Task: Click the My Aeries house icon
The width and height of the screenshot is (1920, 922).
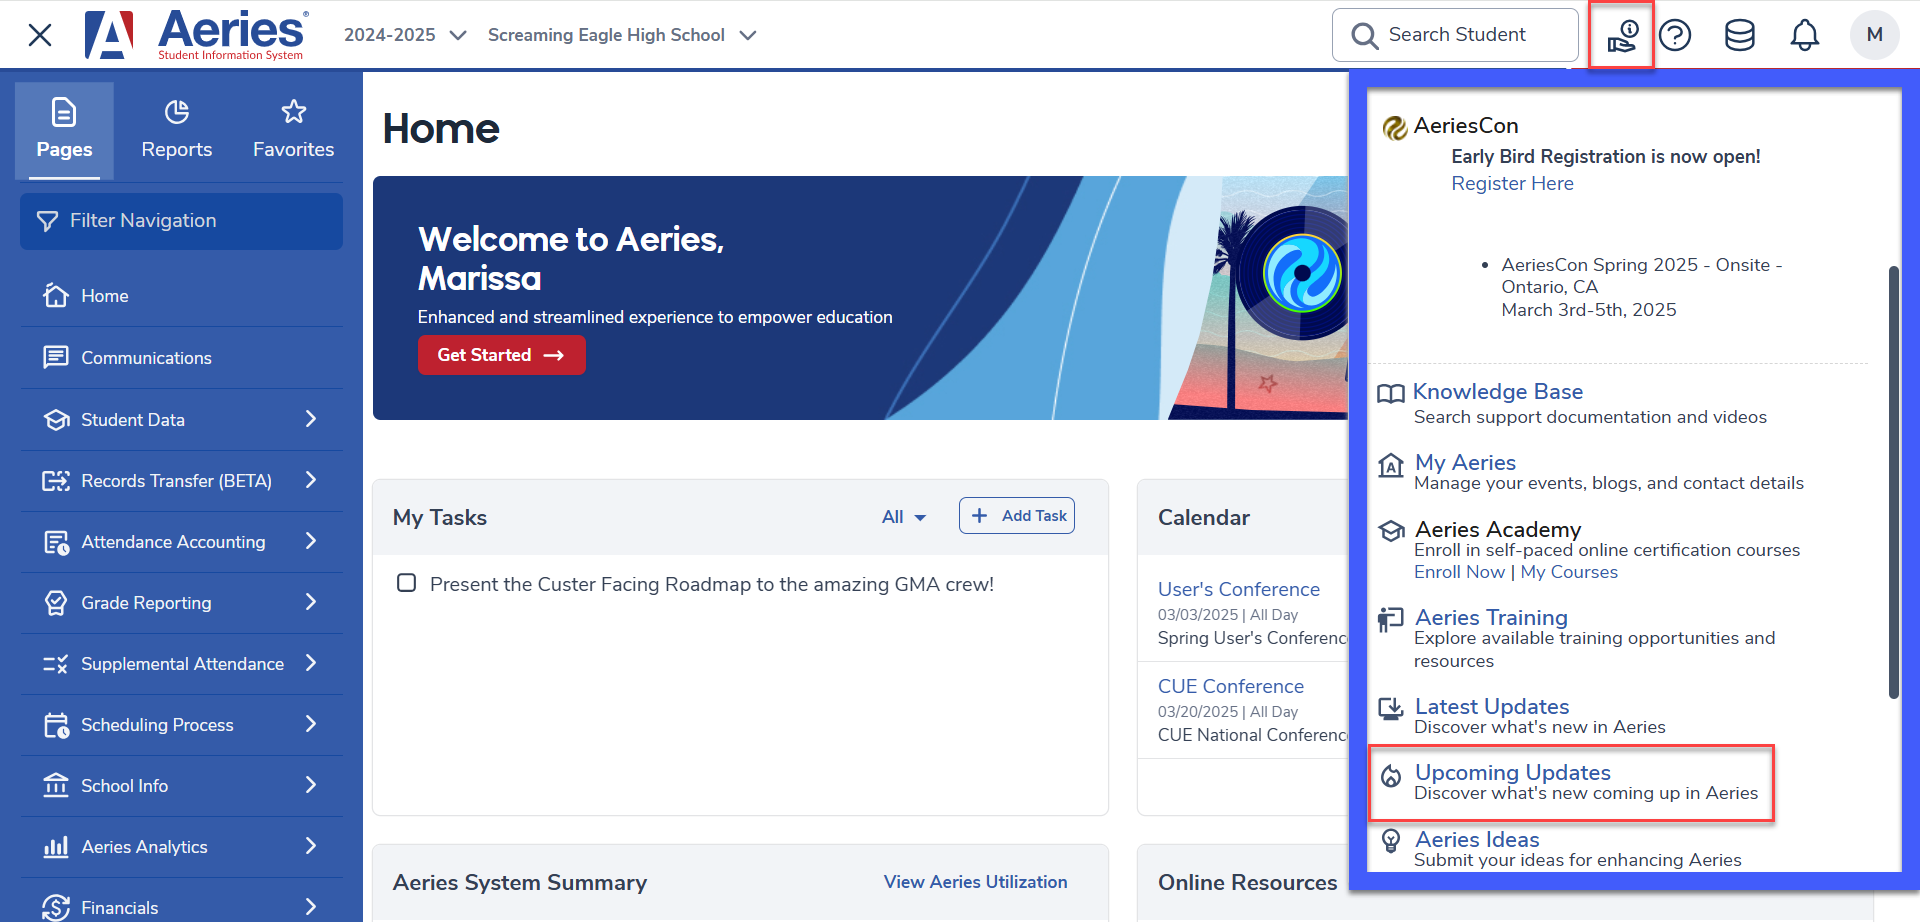Action: [1391, 465]
